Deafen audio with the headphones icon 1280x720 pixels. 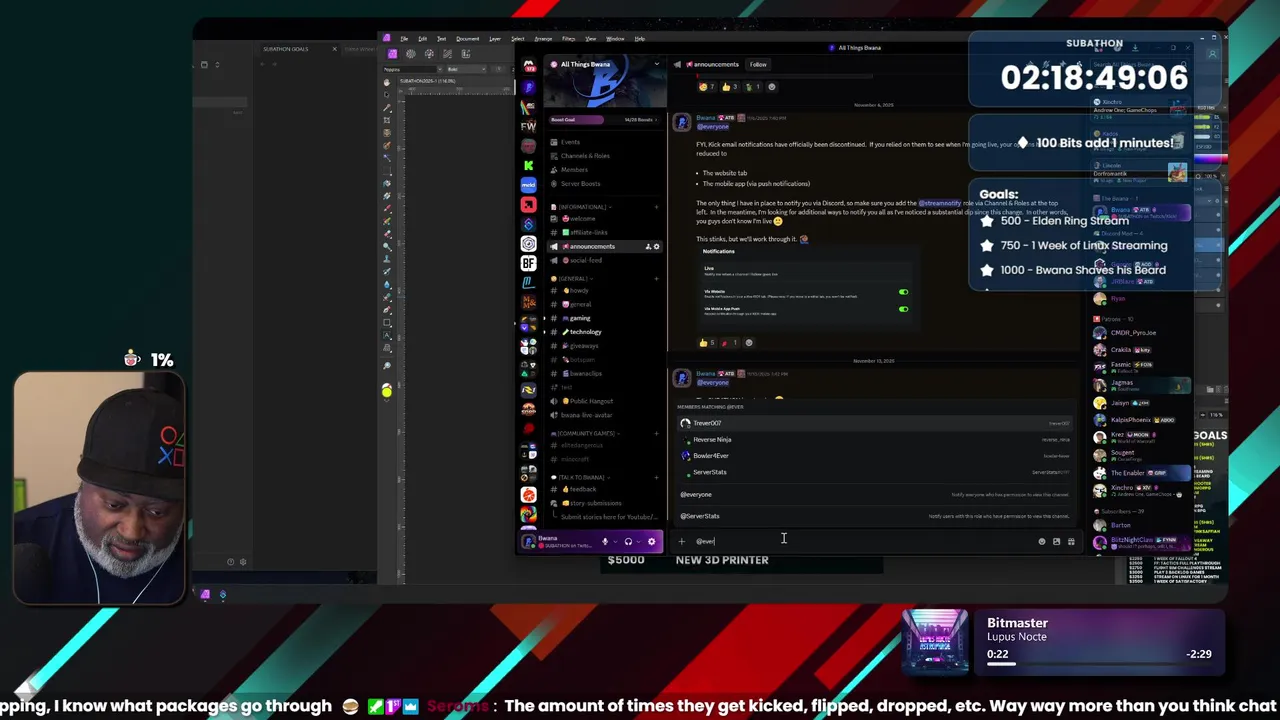[x=628, y=541]
